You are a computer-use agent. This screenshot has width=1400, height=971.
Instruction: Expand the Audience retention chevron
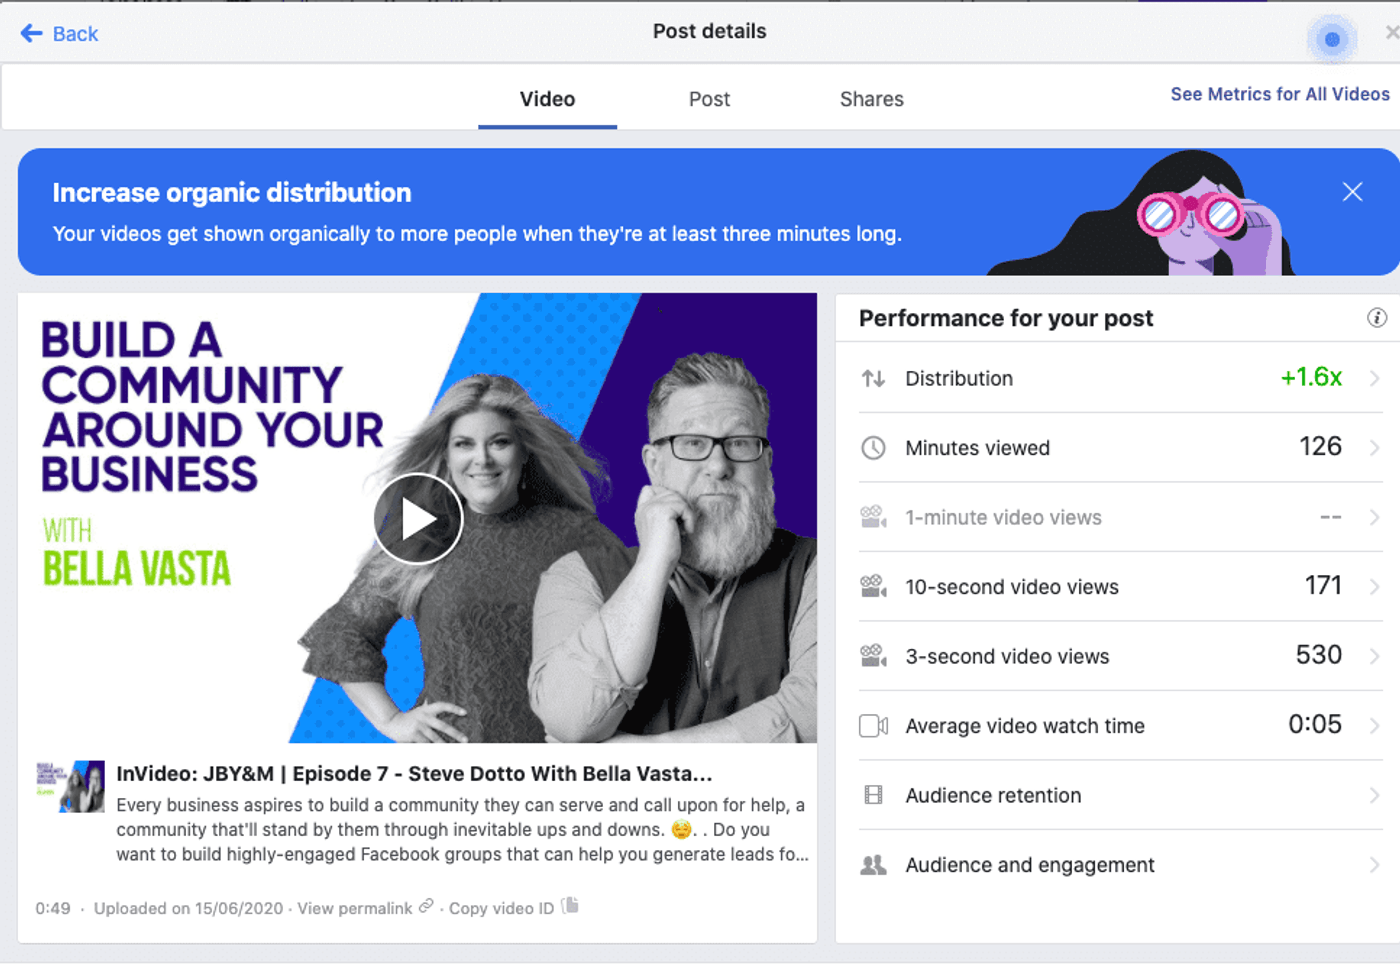tap(1375, 796)
